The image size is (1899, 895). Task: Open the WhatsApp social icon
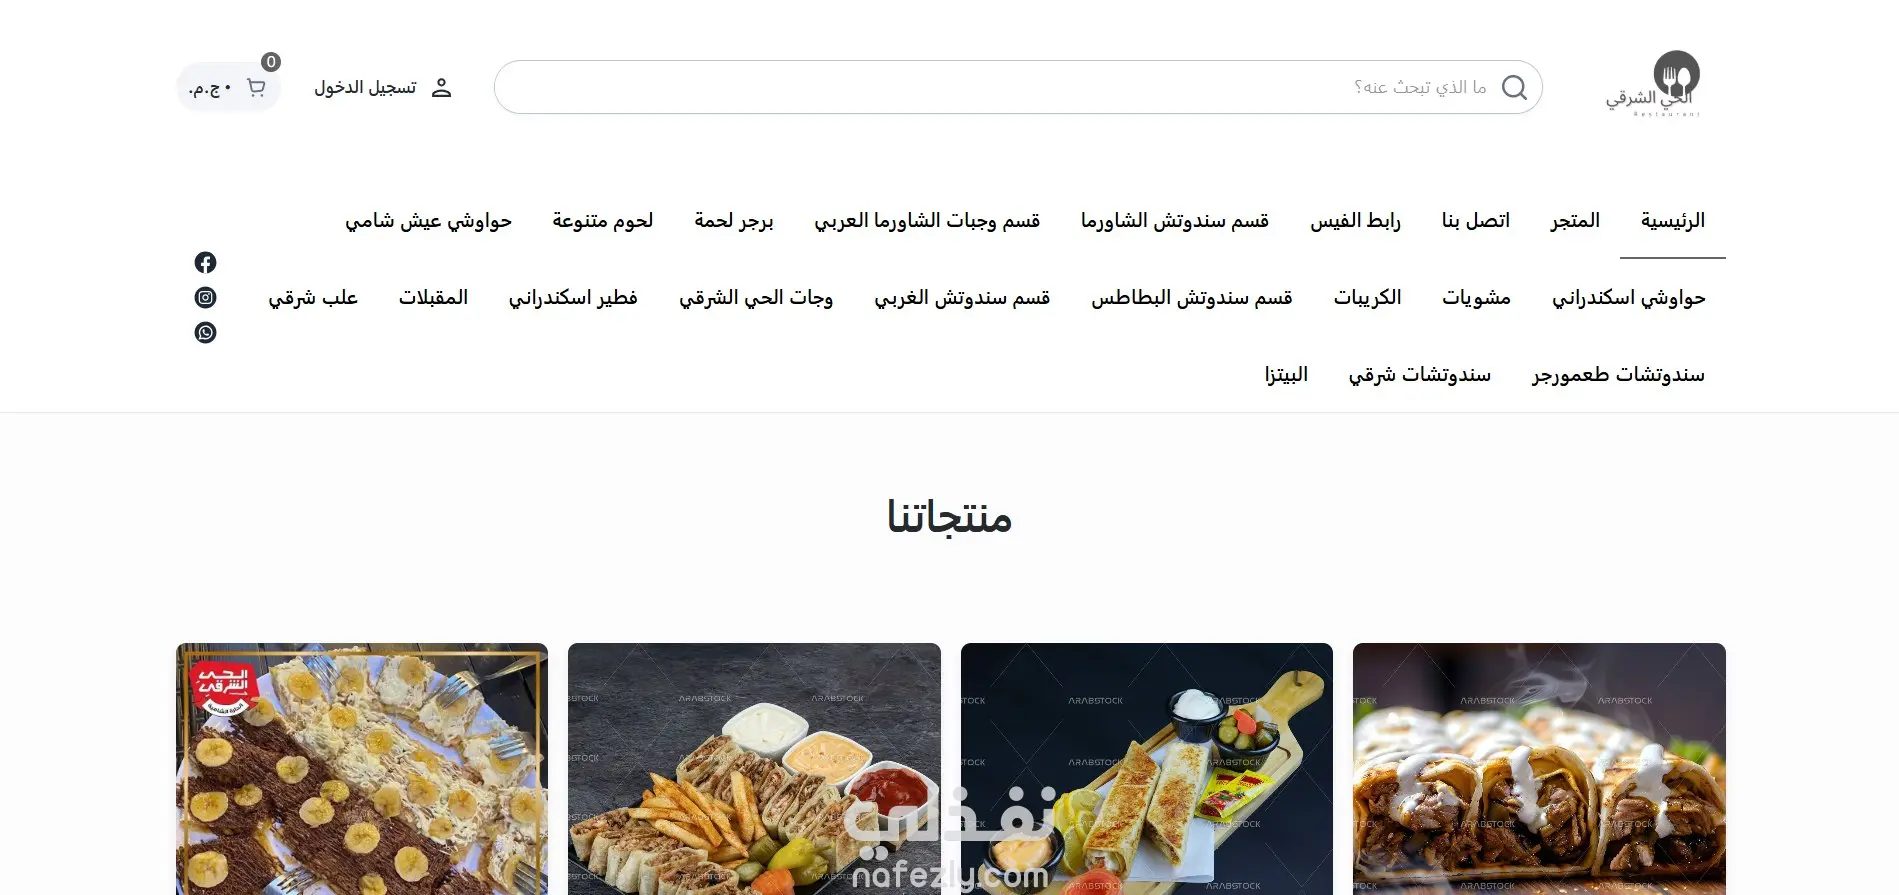pos(205,333)
